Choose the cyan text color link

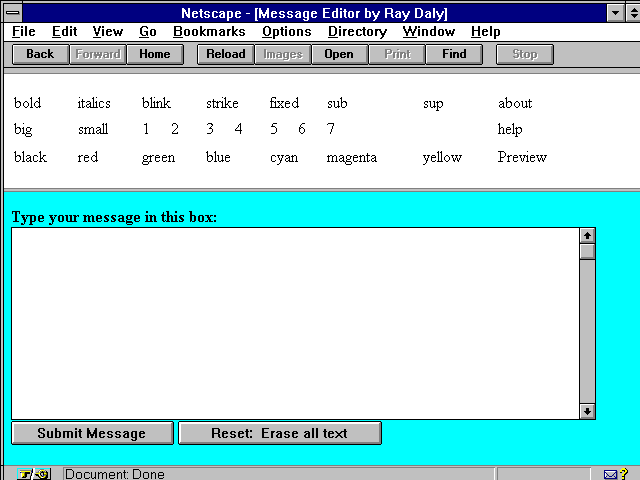284,158
